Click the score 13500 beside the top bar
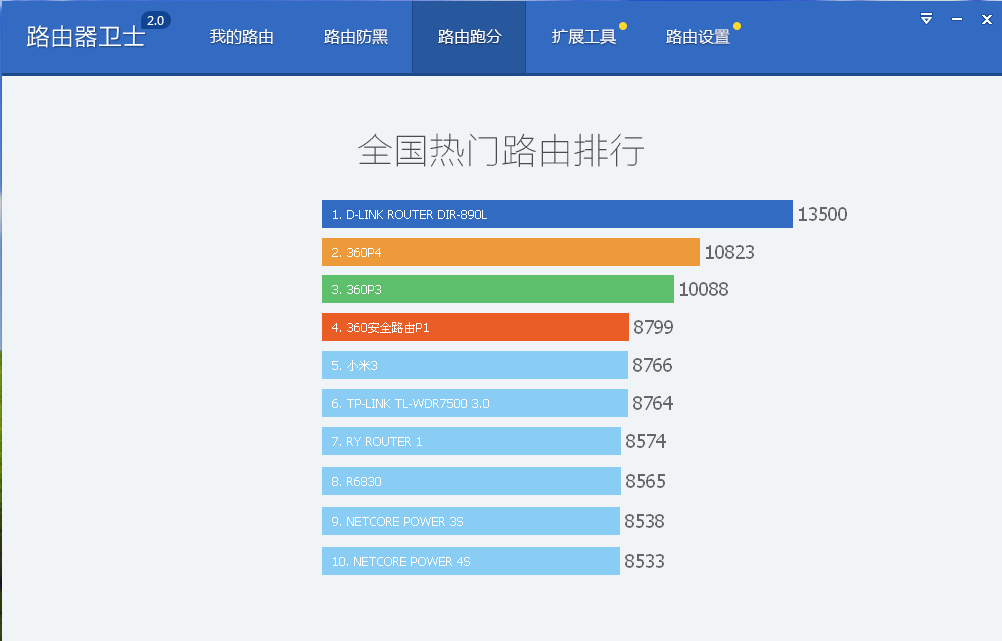The height and width of the screenshot is (641, 1002). (821, 213)
